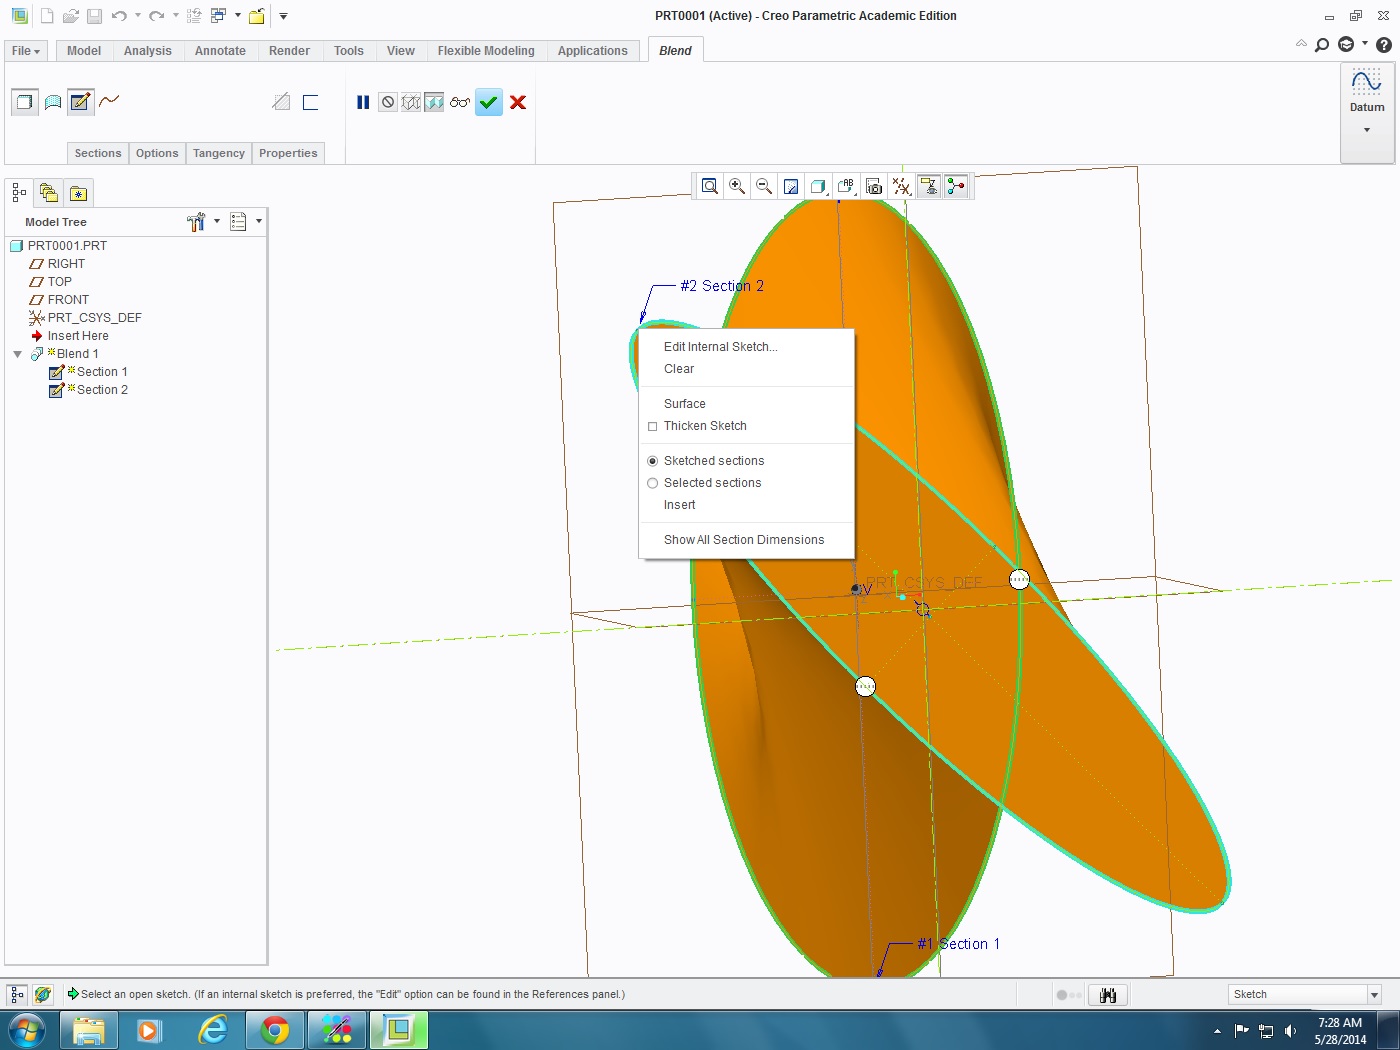Switch to the Flexible Modeling tab
This screenshot has height=1050, width=1400.
click(x=486, y=51)
